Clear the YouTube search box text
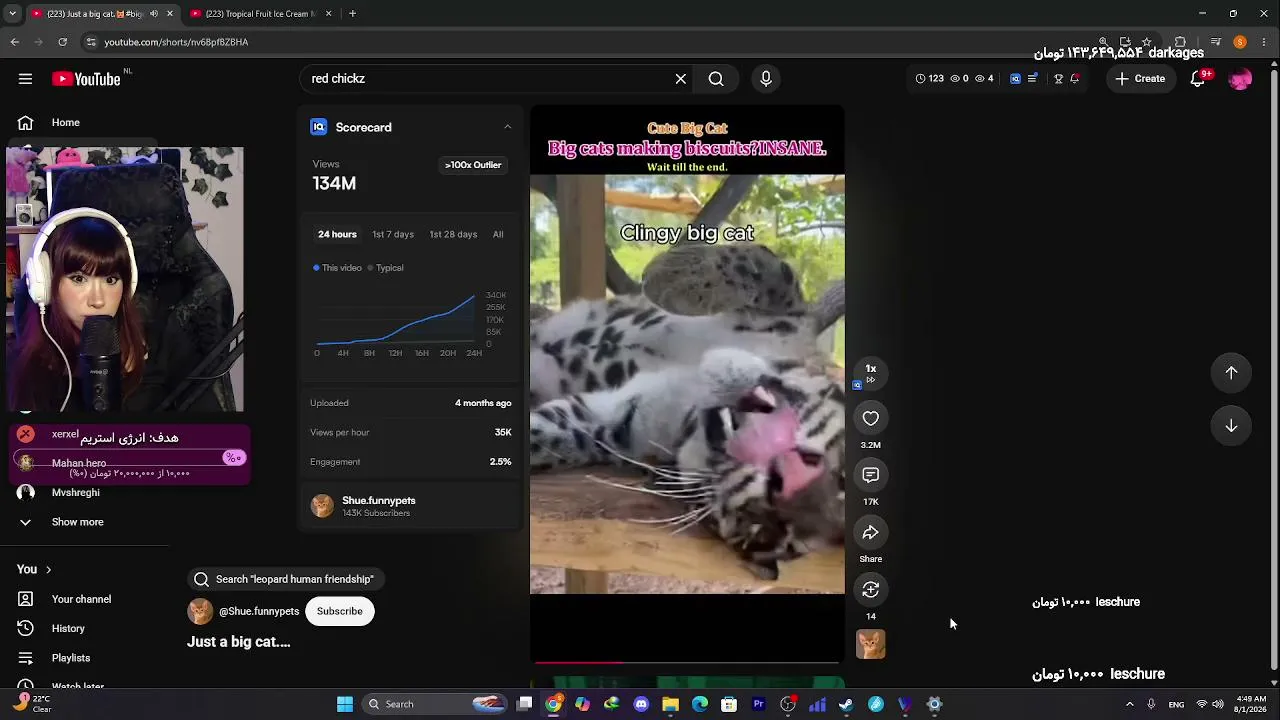The image size is (1280, 720). pos(681,79)
